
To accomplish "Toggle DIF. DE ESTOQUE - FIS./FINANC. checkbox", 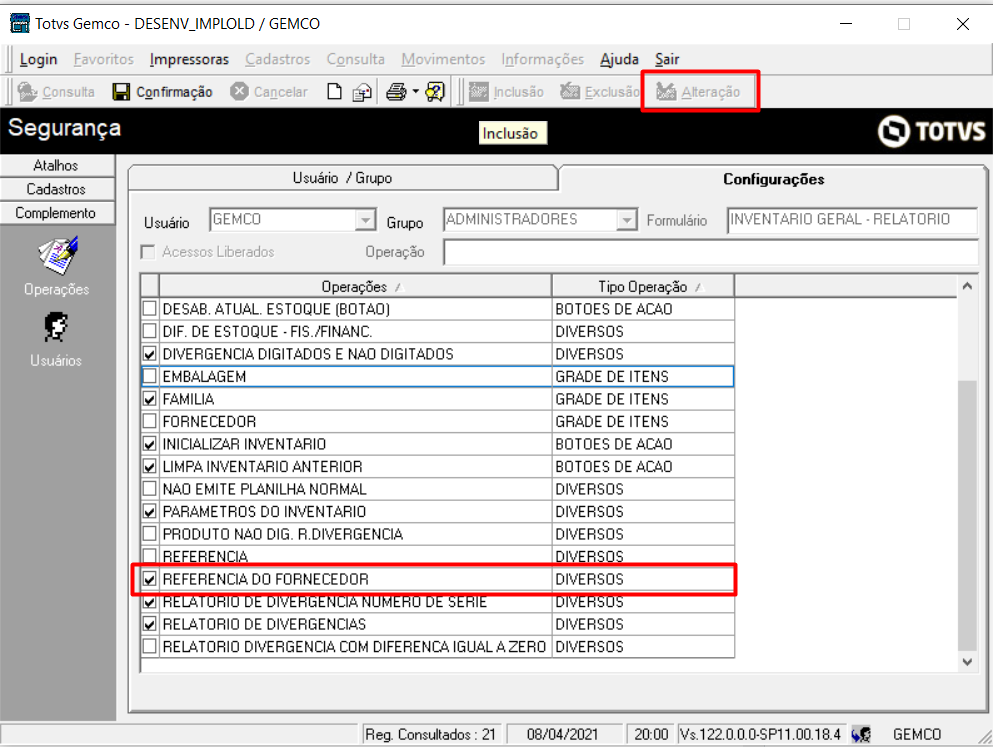I will (x=149, y=331).
